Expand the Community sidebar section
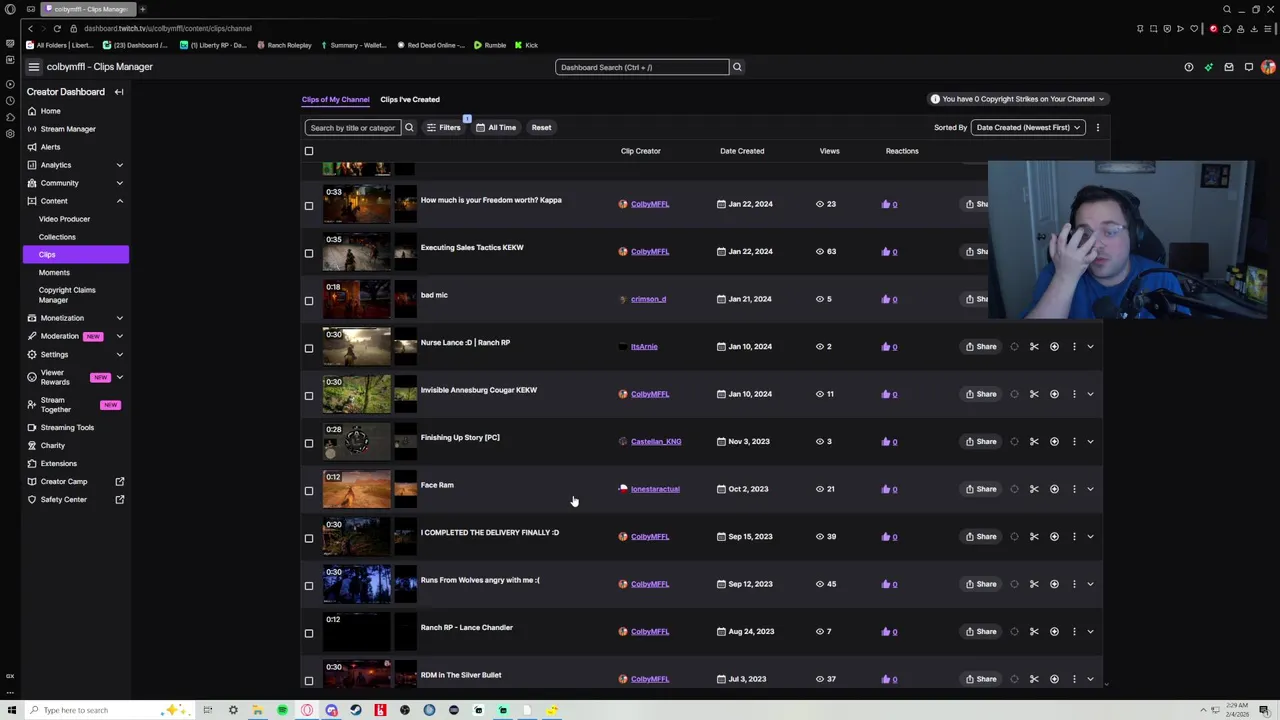Viewport: 1280px width, 720px height. pos(119,183)
